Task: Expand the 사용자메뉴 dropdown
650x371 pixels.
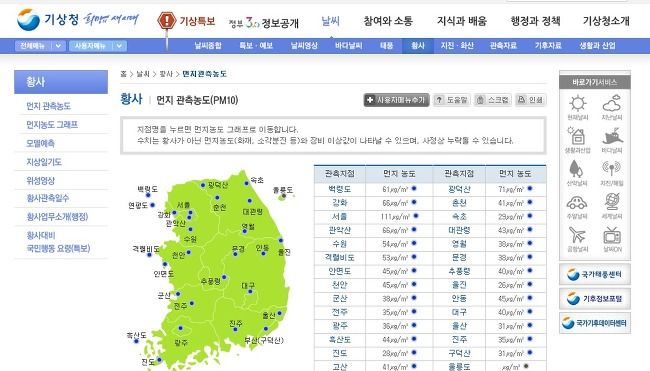Action: click(98, 46)
